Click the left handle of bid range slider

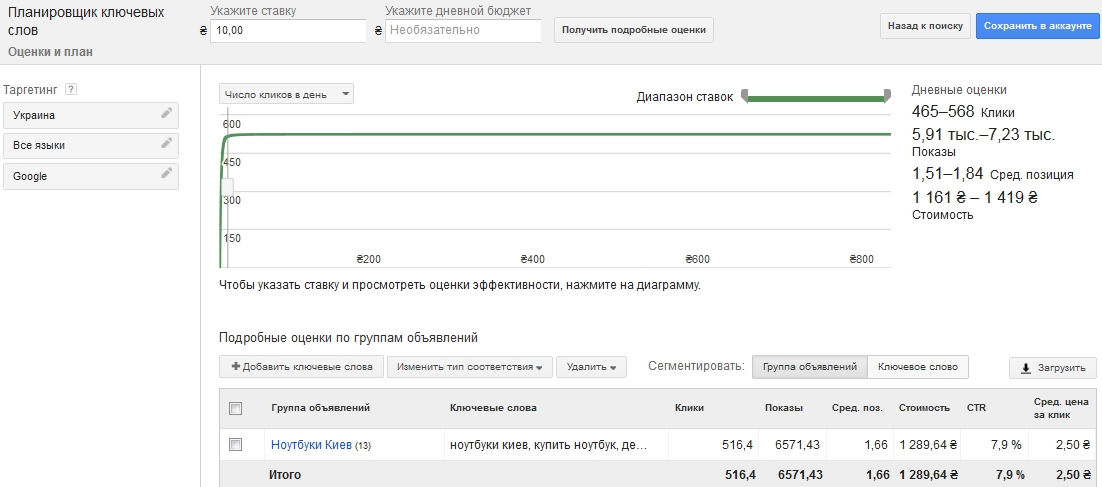pos(745,96)
